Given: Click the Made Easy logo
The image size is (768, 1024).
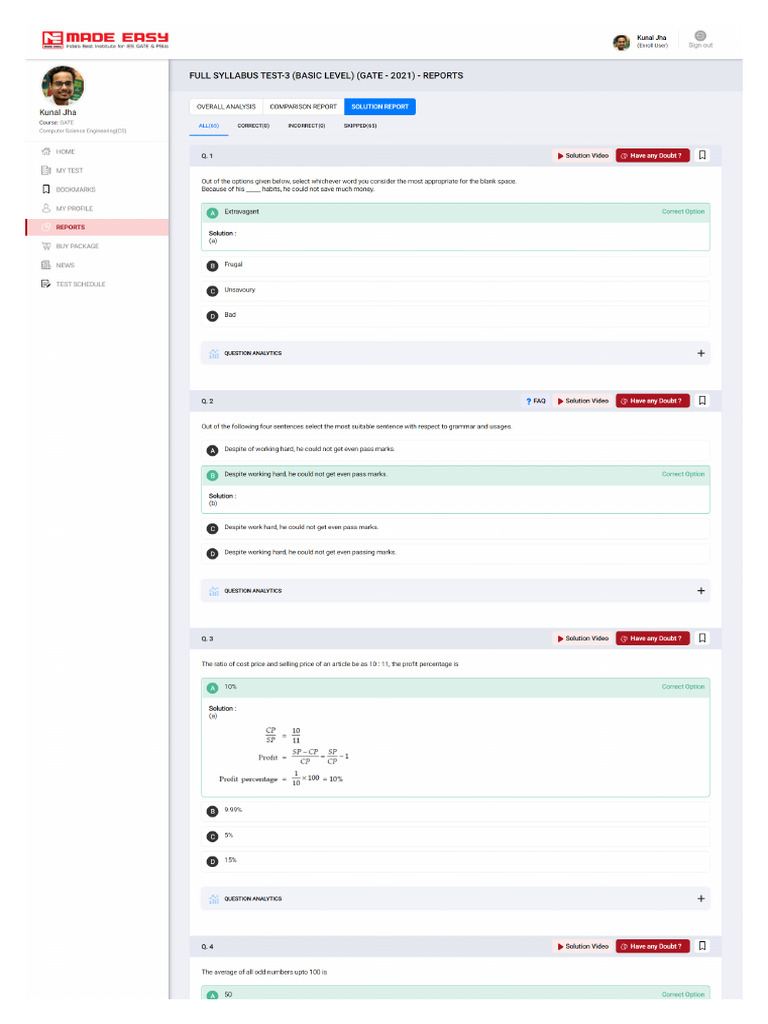Looking at the screenshot, I should [x=105, y=40].
